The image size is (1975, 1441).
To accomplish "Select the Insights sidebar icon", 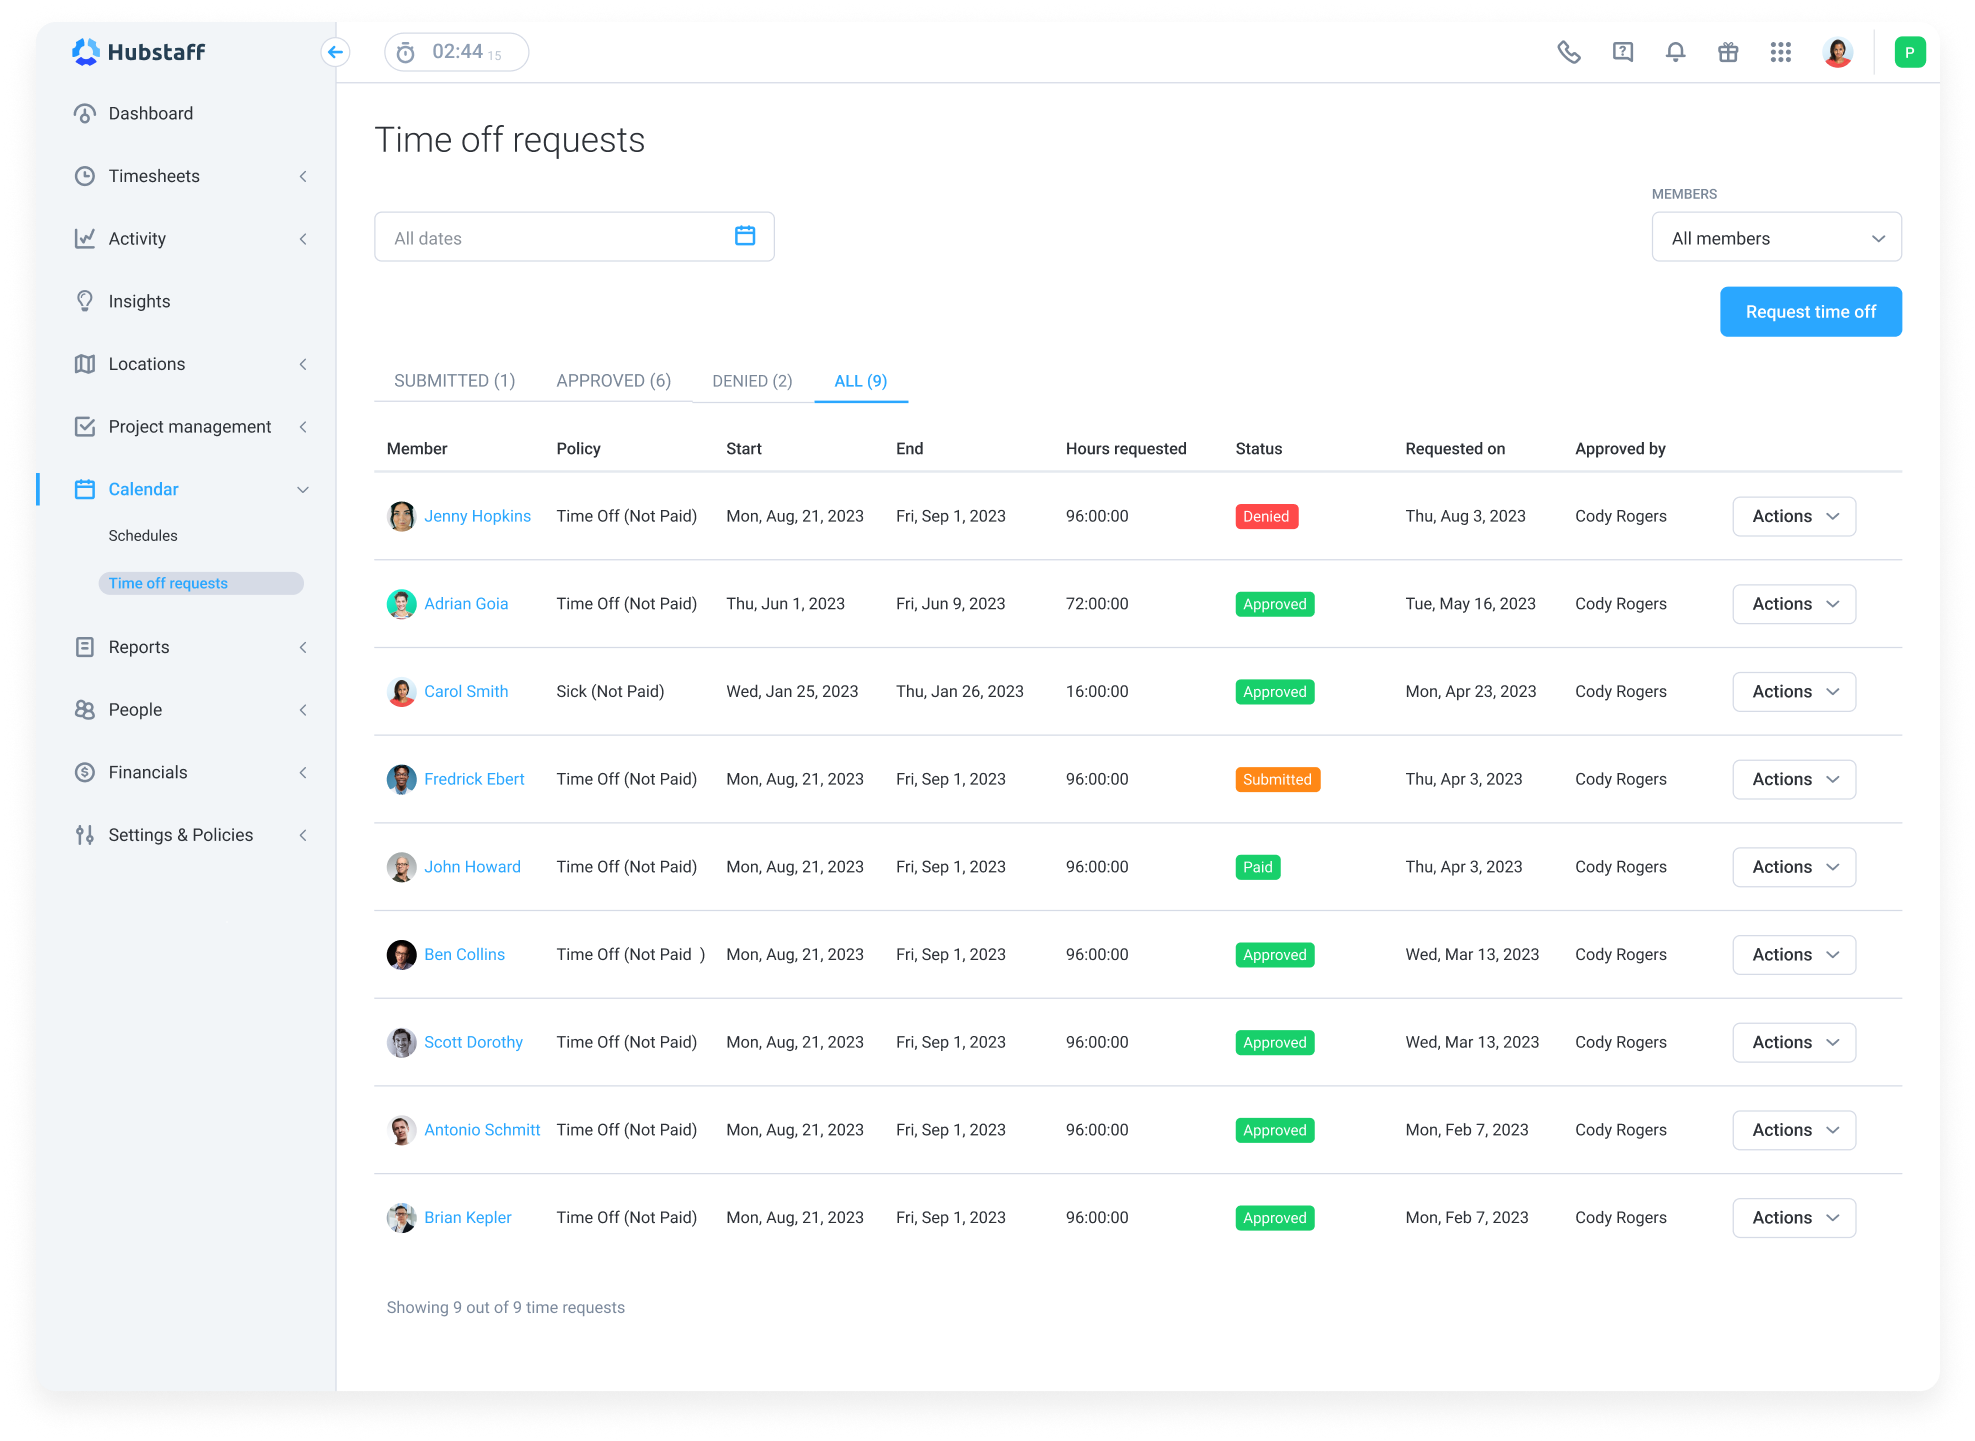I will (85, 300).
